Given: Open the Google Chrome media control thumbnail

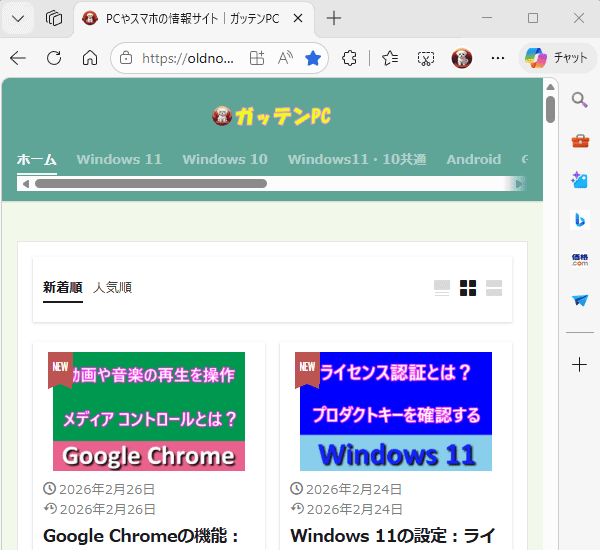Looking at the screenshot, I should pos(149,411).
